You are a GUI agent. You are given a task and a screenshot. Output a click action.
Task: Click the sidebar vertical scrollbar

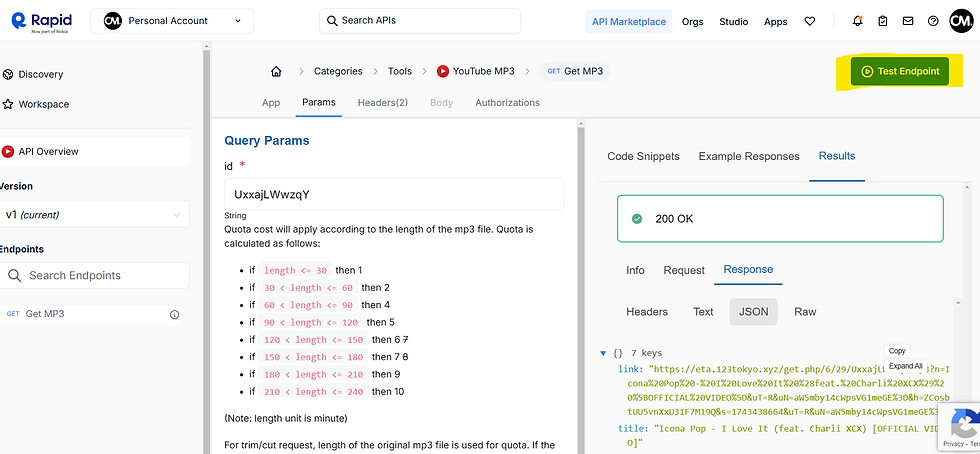[x=207, y=248]
